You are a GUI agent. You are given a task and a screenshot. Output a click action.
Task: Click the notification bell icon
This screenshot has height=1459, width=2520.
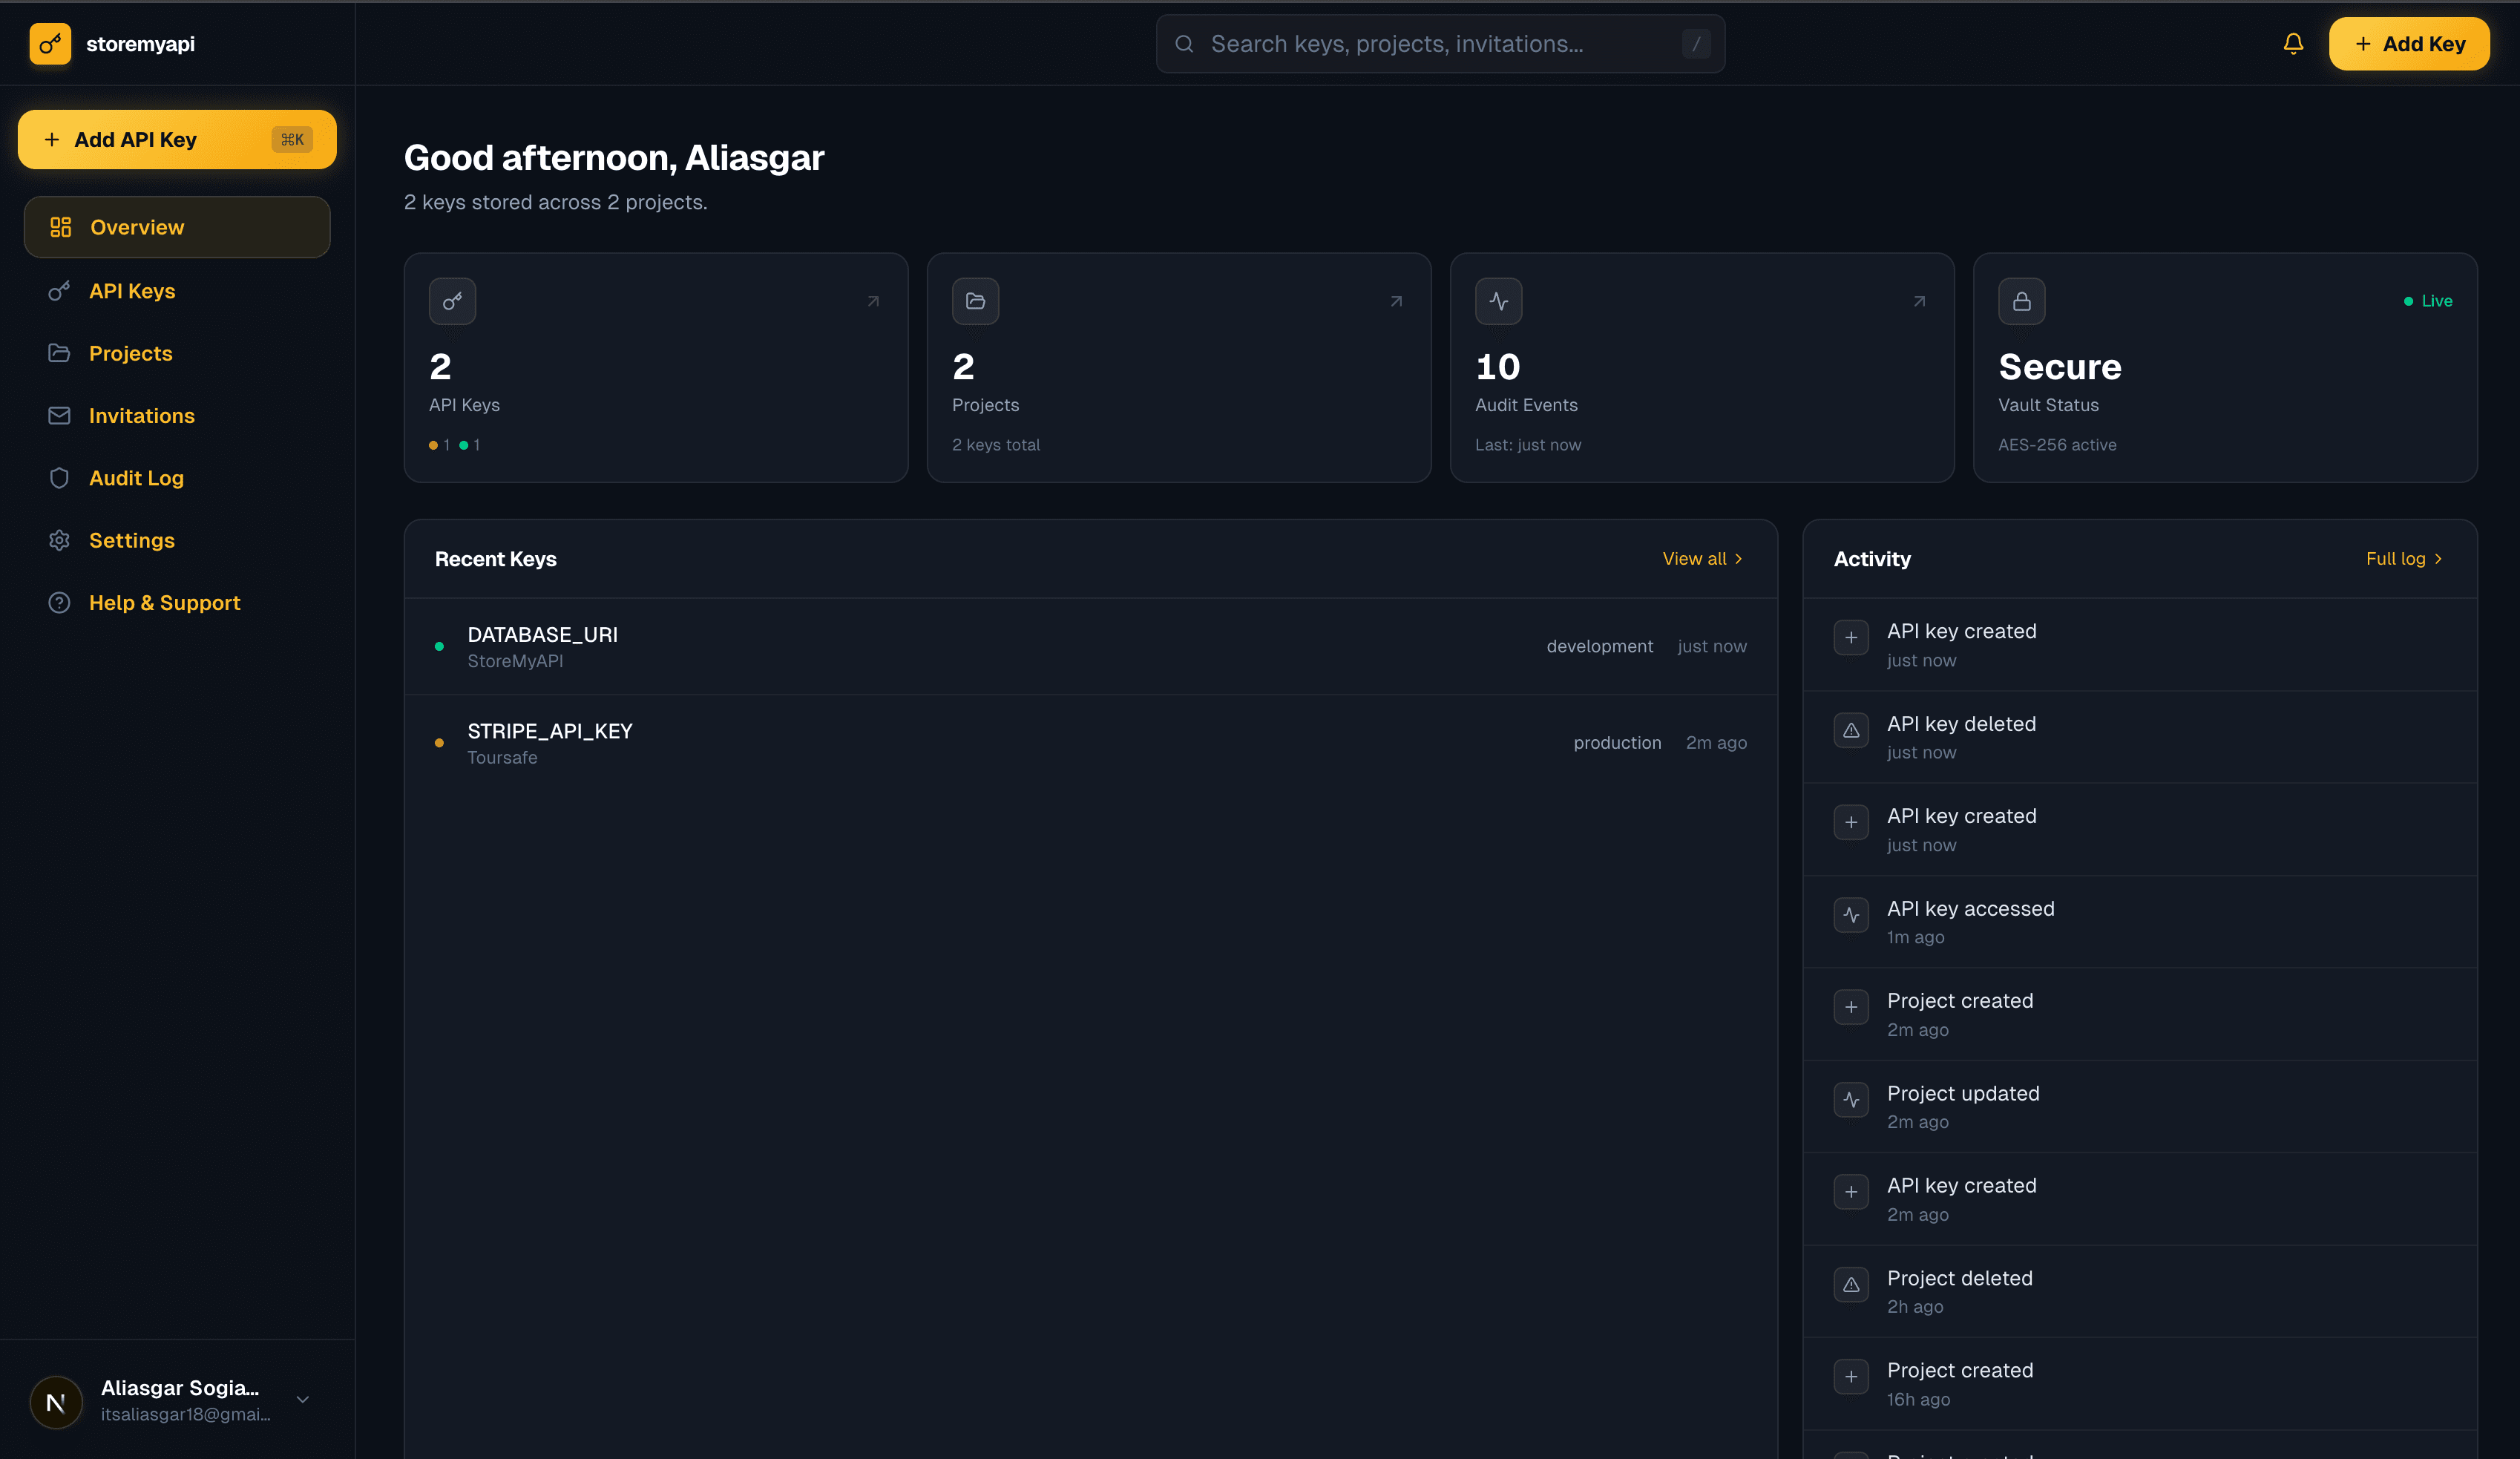click(x=2293, y=43)
